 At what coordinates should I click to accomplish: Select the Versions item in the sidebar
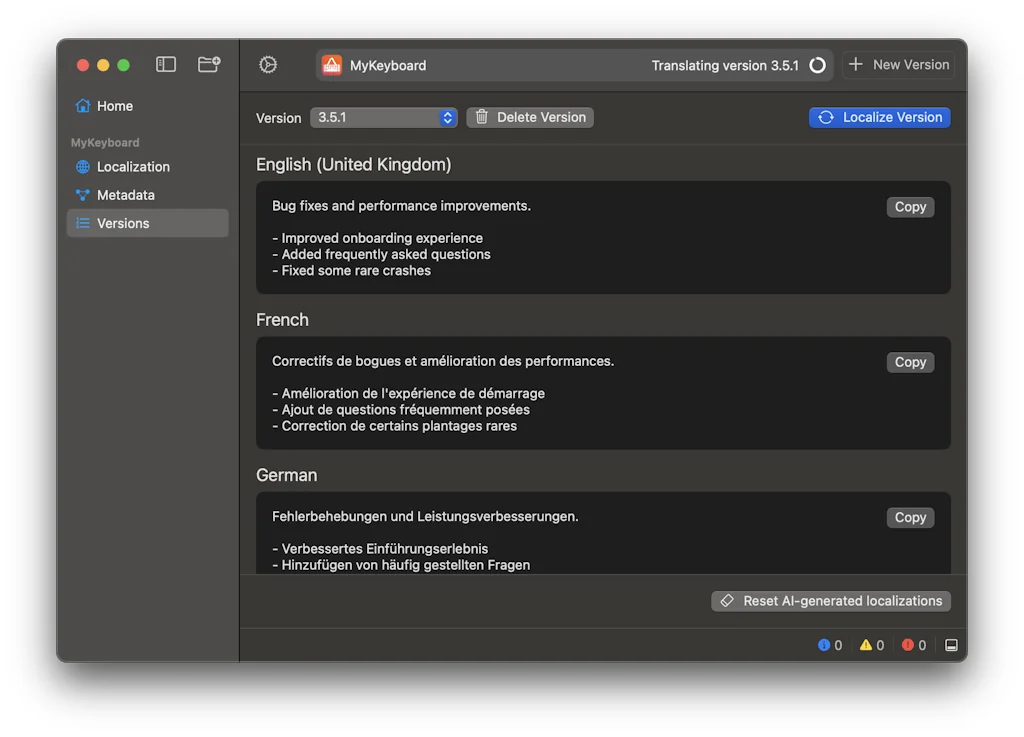[x=124, y=223]
